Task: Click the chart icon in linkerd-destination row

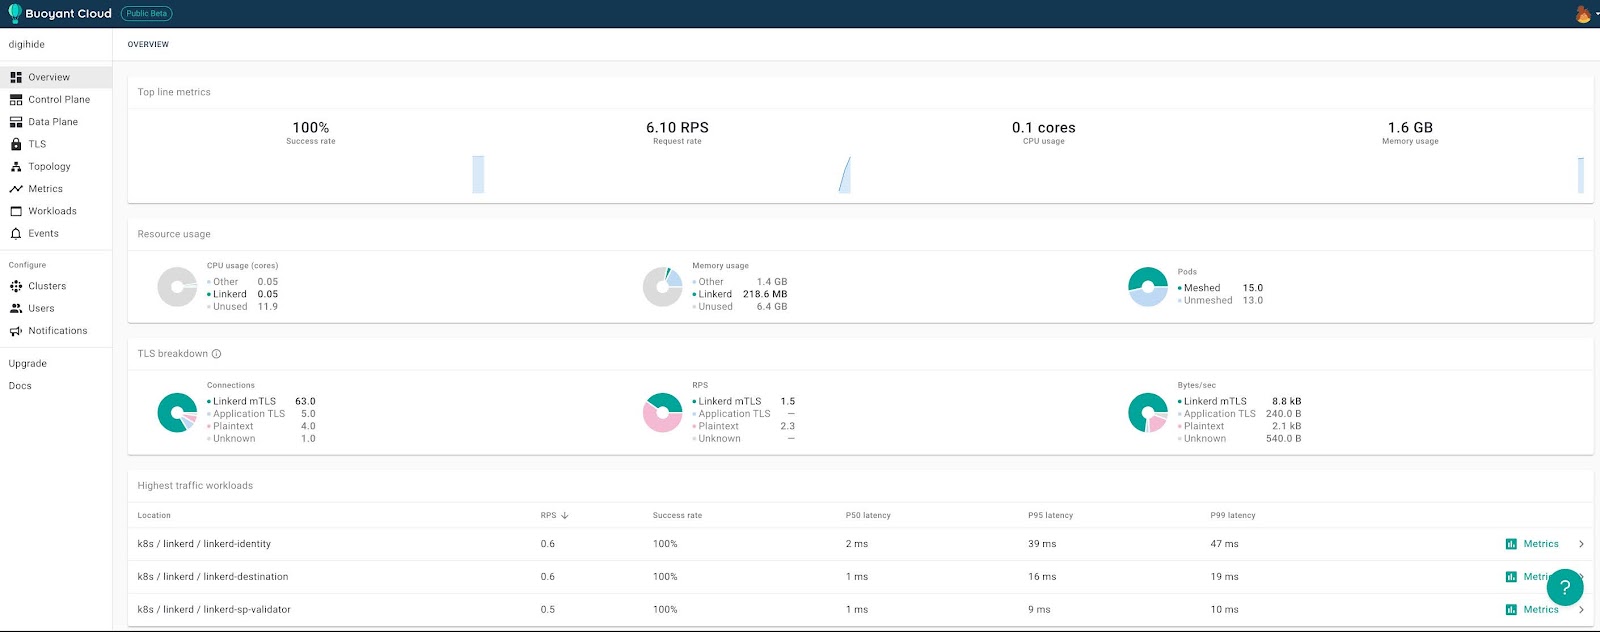Action: (1511, 577)
